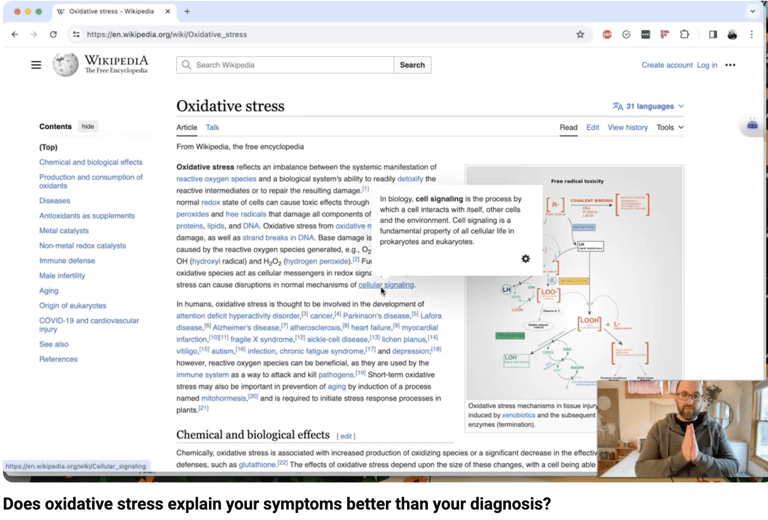Go to Aging section in contents
Screen dimensions: 768x520
click(x=48, y=290)
